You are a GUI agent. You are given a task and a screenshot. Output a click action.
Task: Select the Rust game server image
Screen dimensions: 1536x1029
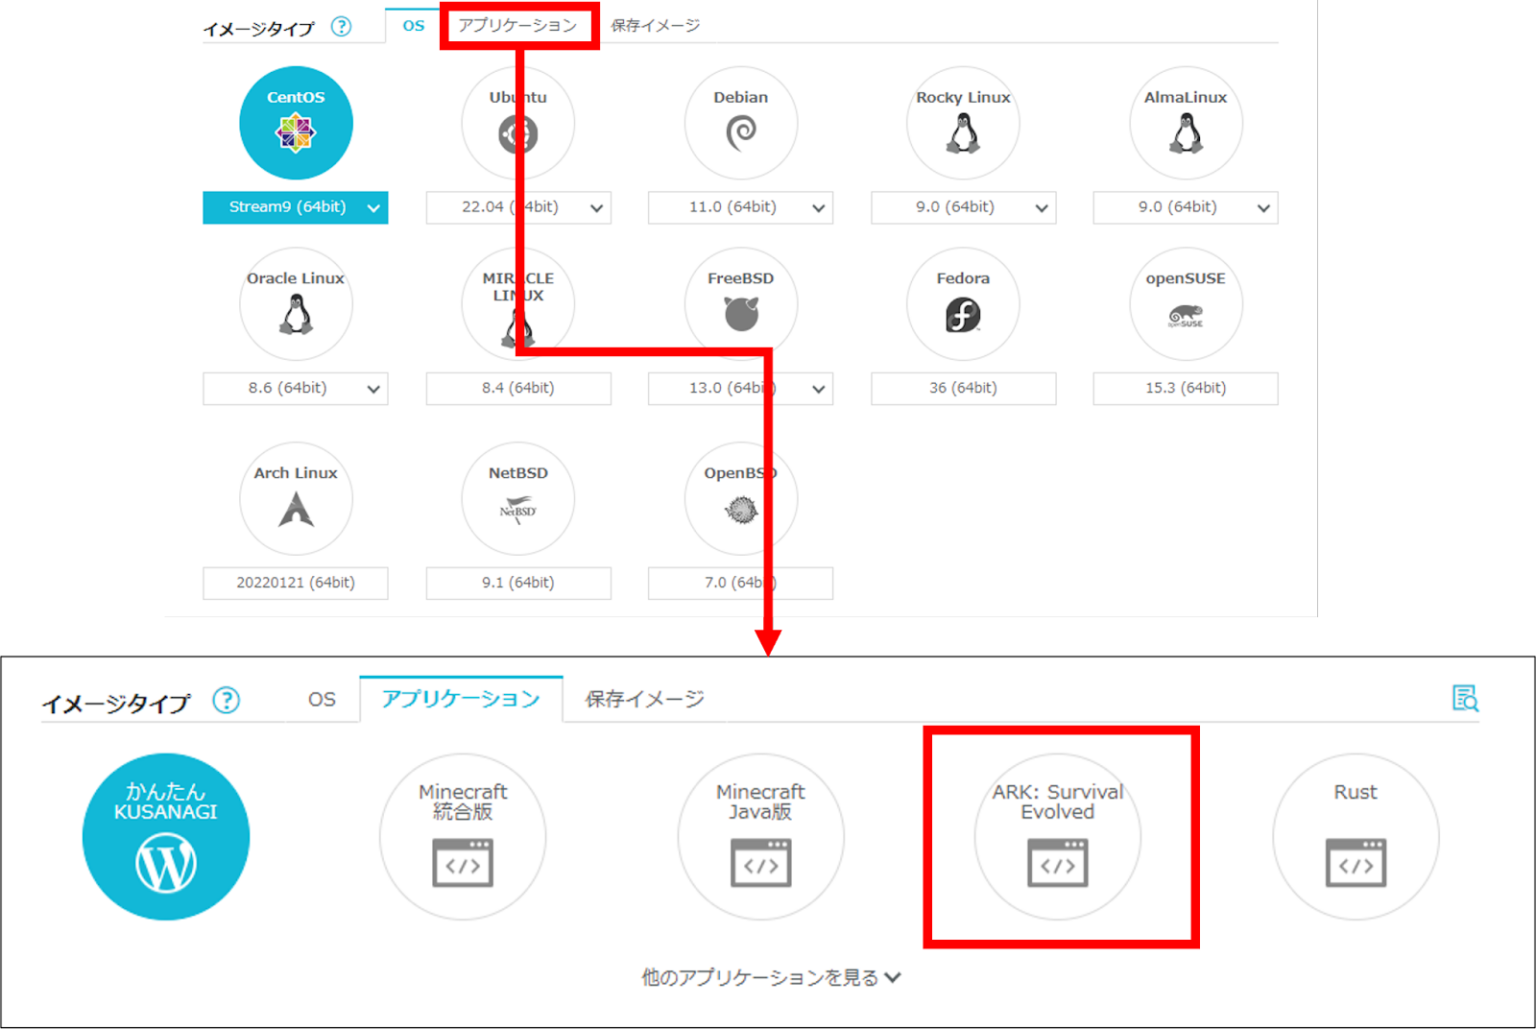click(1355, 838)
